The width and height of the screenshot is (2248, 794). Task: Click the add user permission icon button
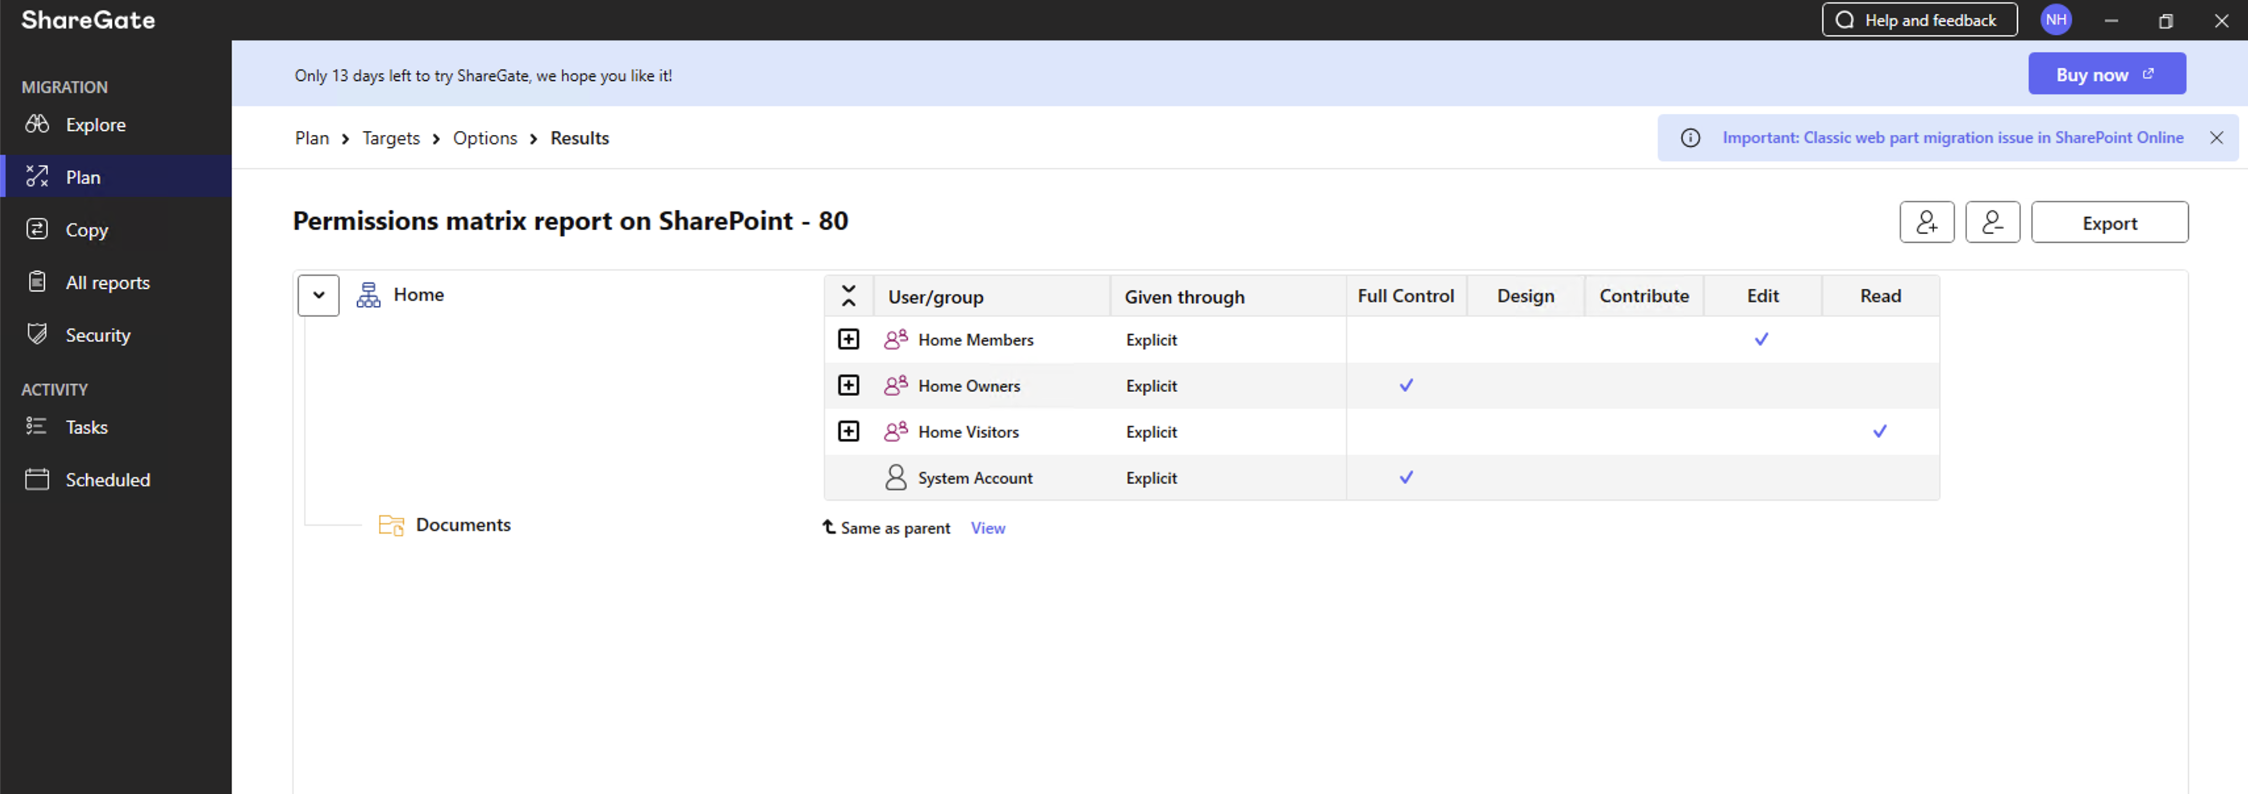pyautogui.click(x=1927, y=222)
